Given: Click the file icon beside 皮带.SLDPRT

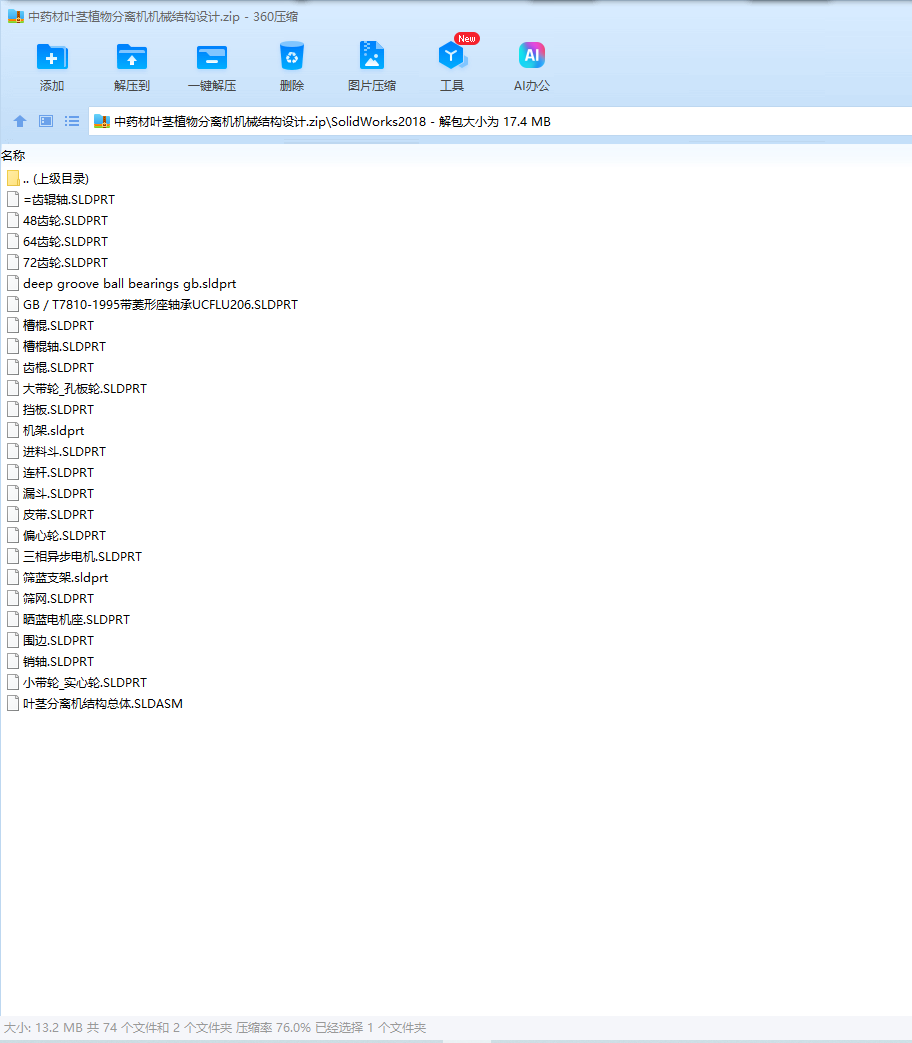Looking at the screenshot, I should pos(13,514).
